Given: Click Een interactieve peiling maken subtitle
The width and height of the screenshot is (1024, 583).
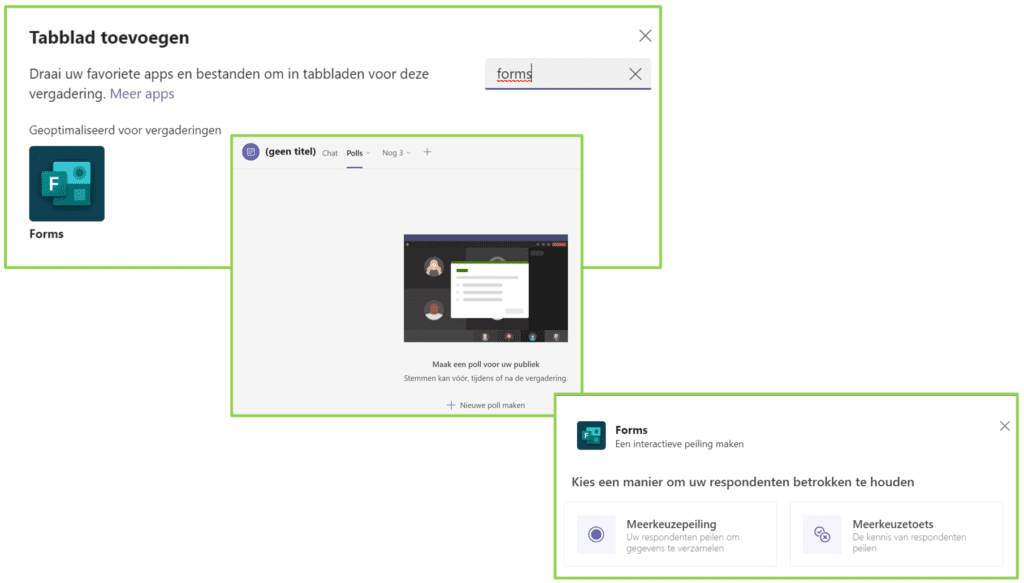Looking at the screenshot, I should (679, 444).
